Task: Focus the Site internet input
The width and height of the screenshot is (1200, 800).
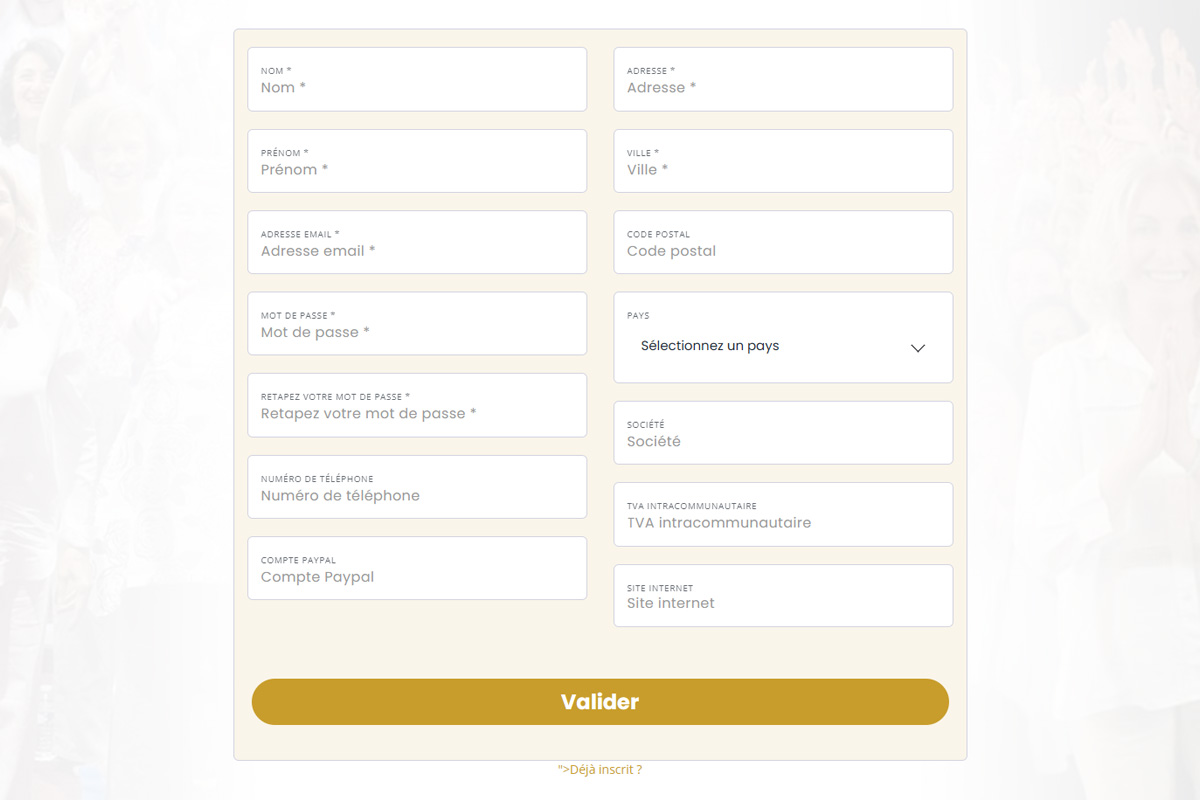Action: (782, 603)
